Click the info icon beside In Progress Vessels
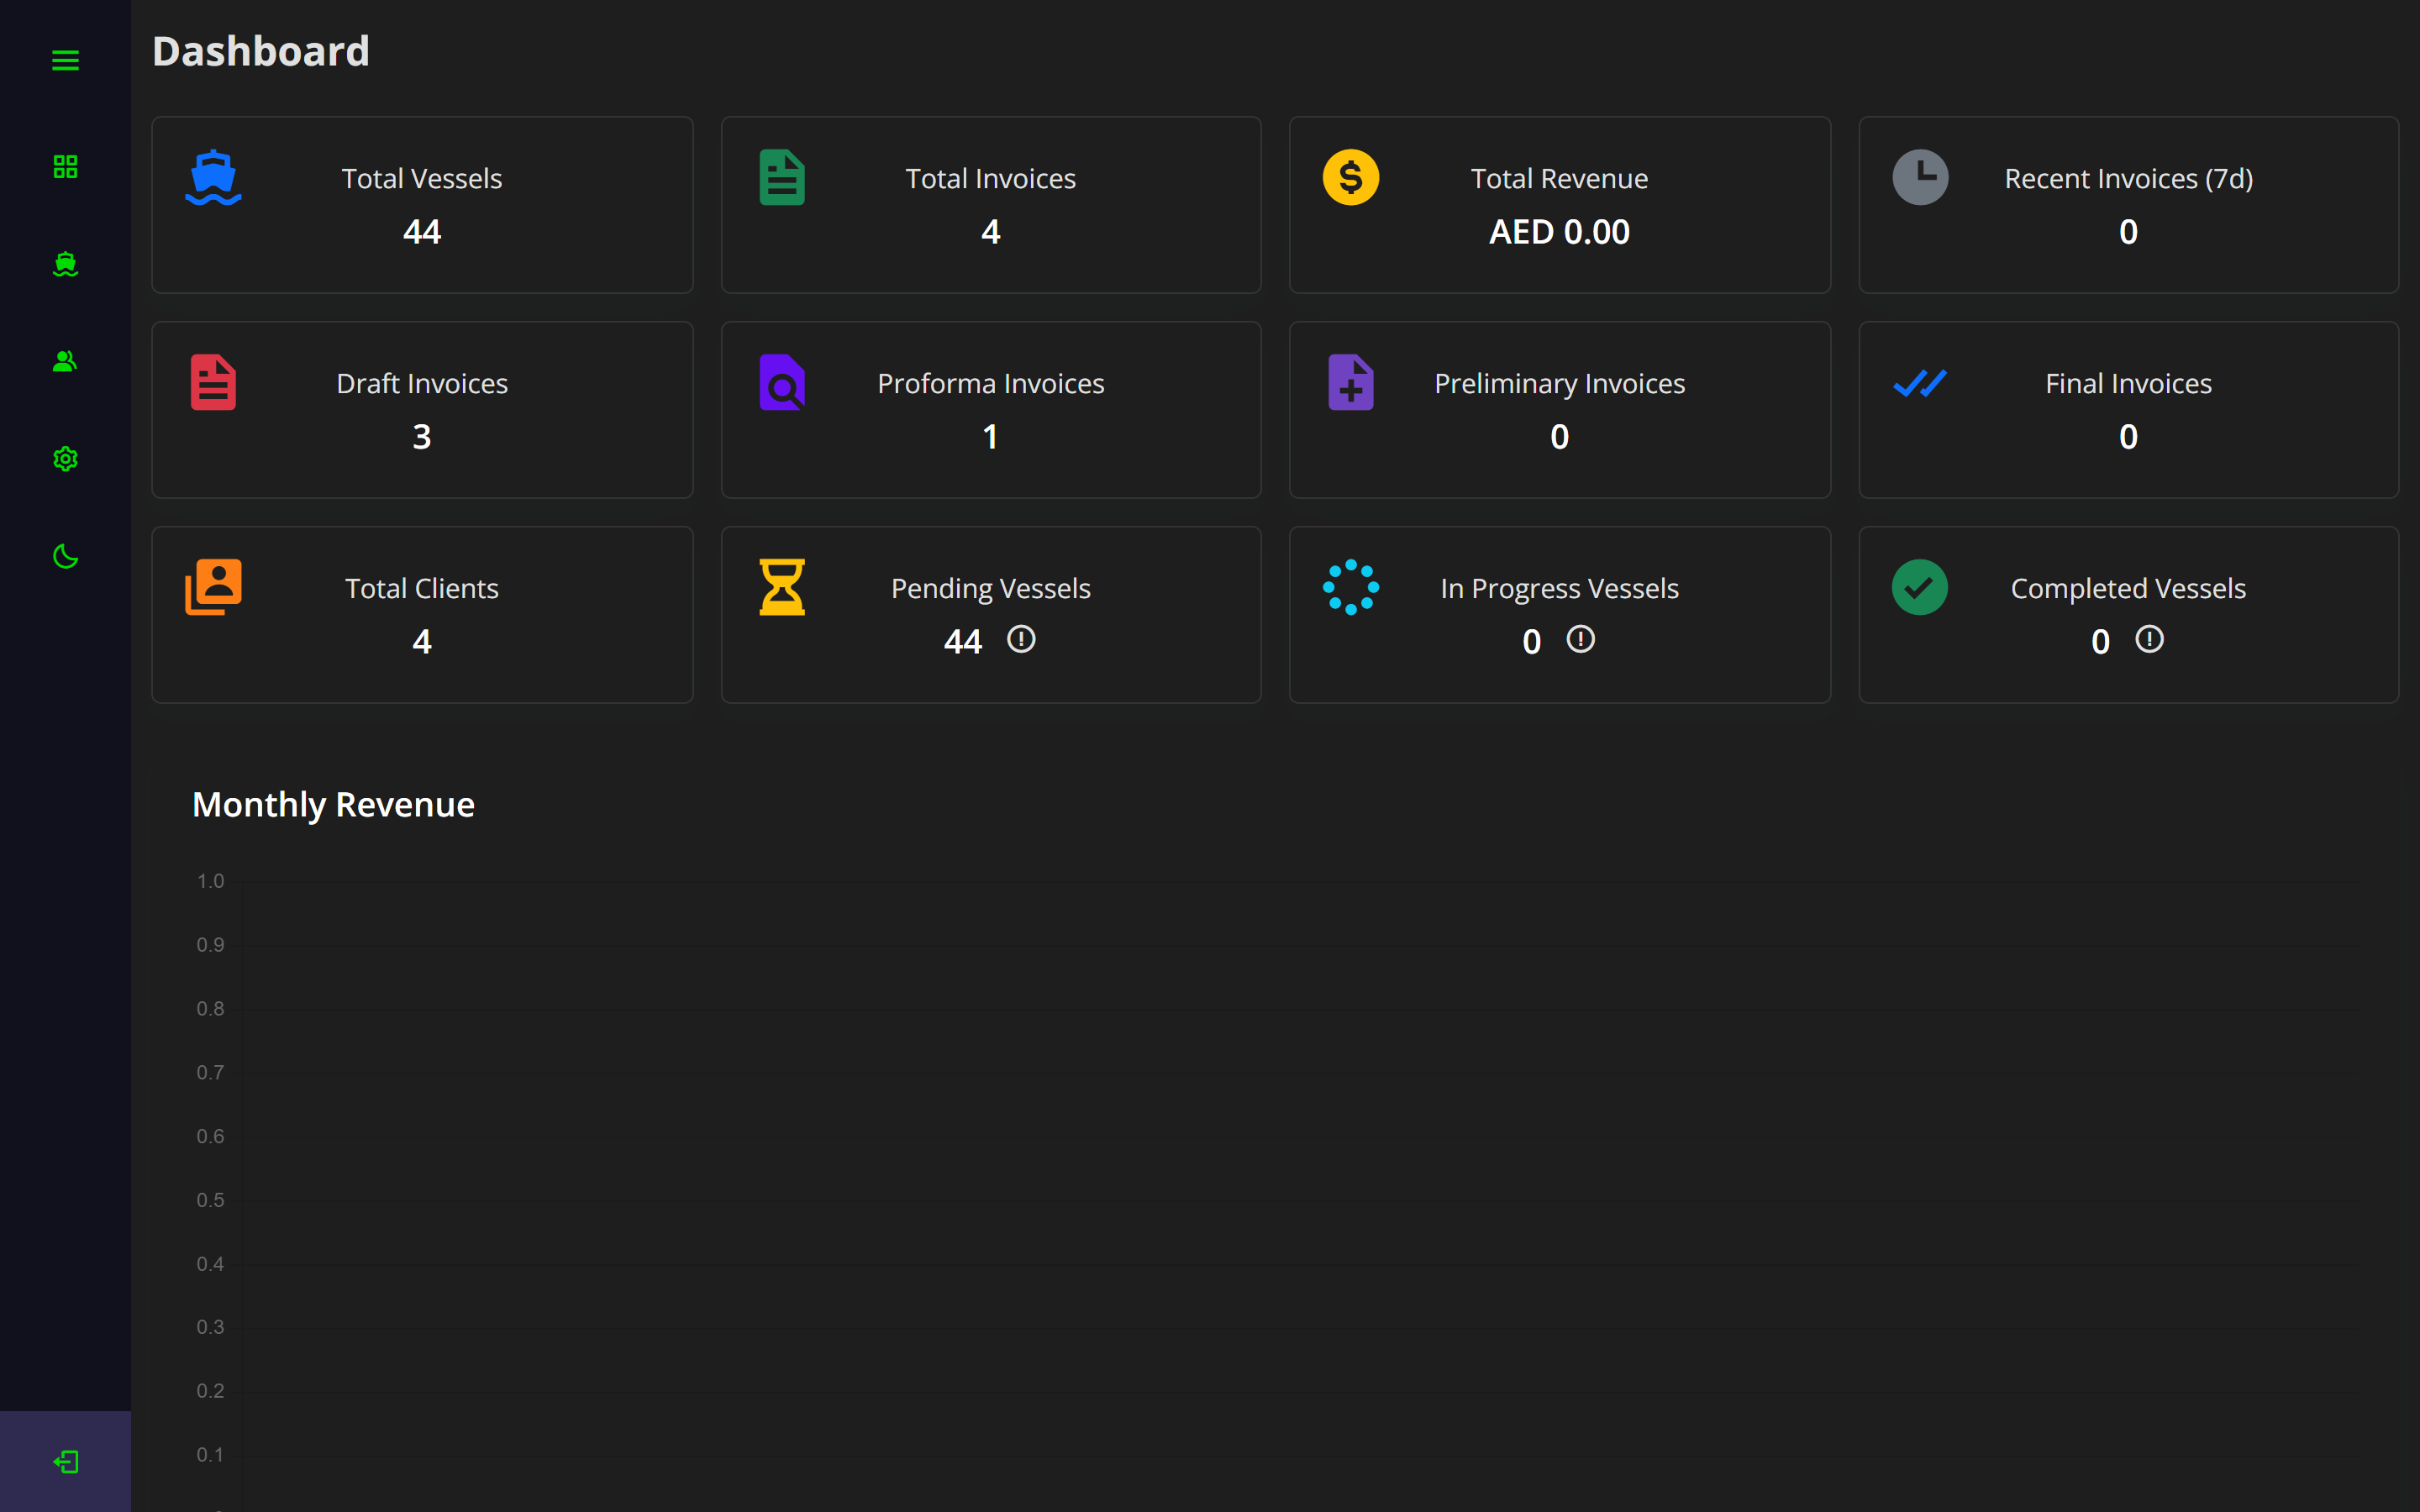The image size is (2420, 1512). pos(1580,639)
